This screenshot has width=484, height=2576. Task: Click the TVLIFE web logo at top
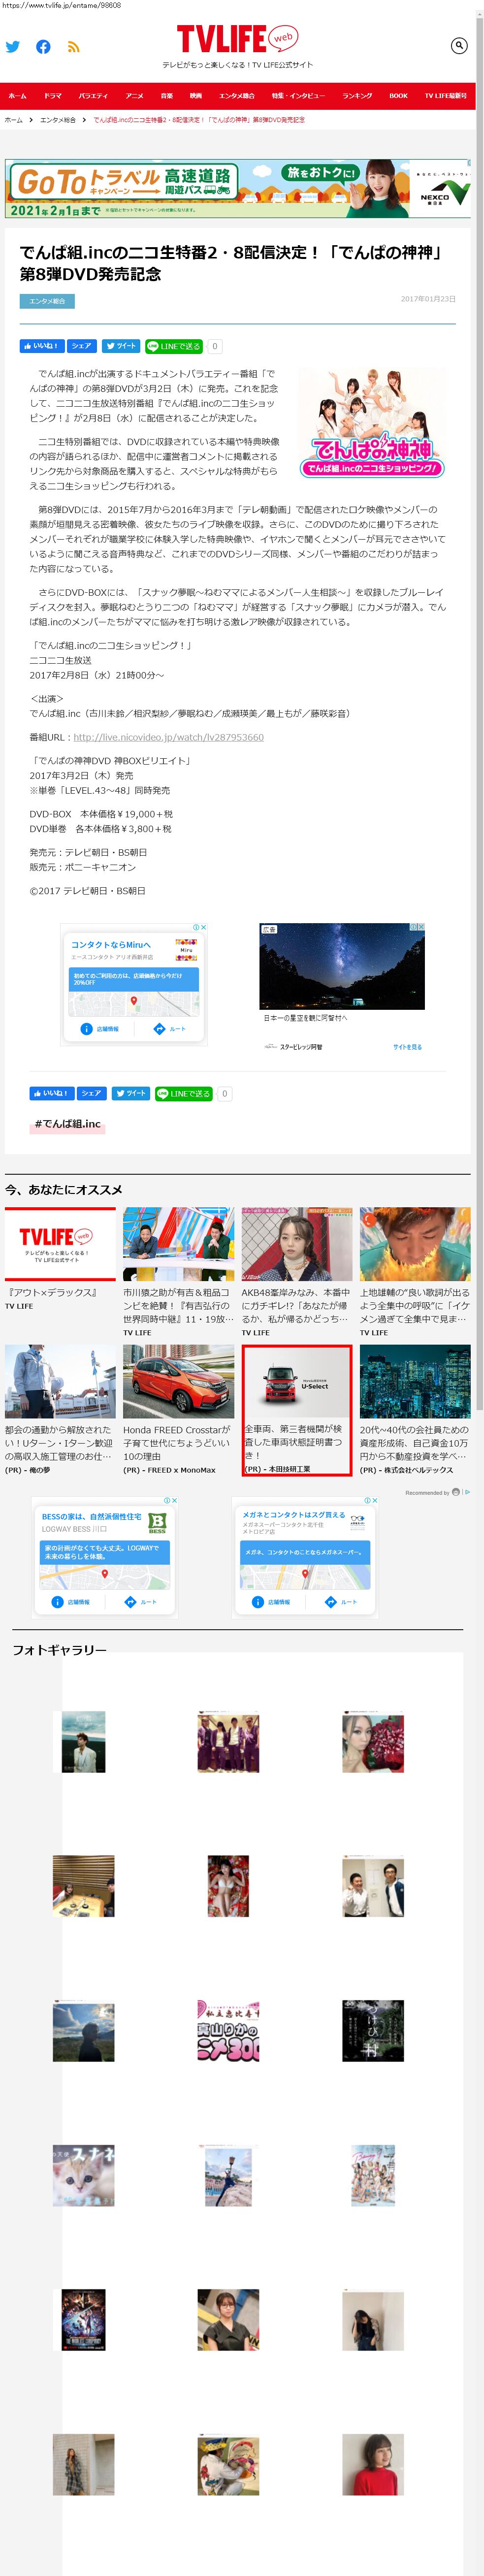pos(237,39)
